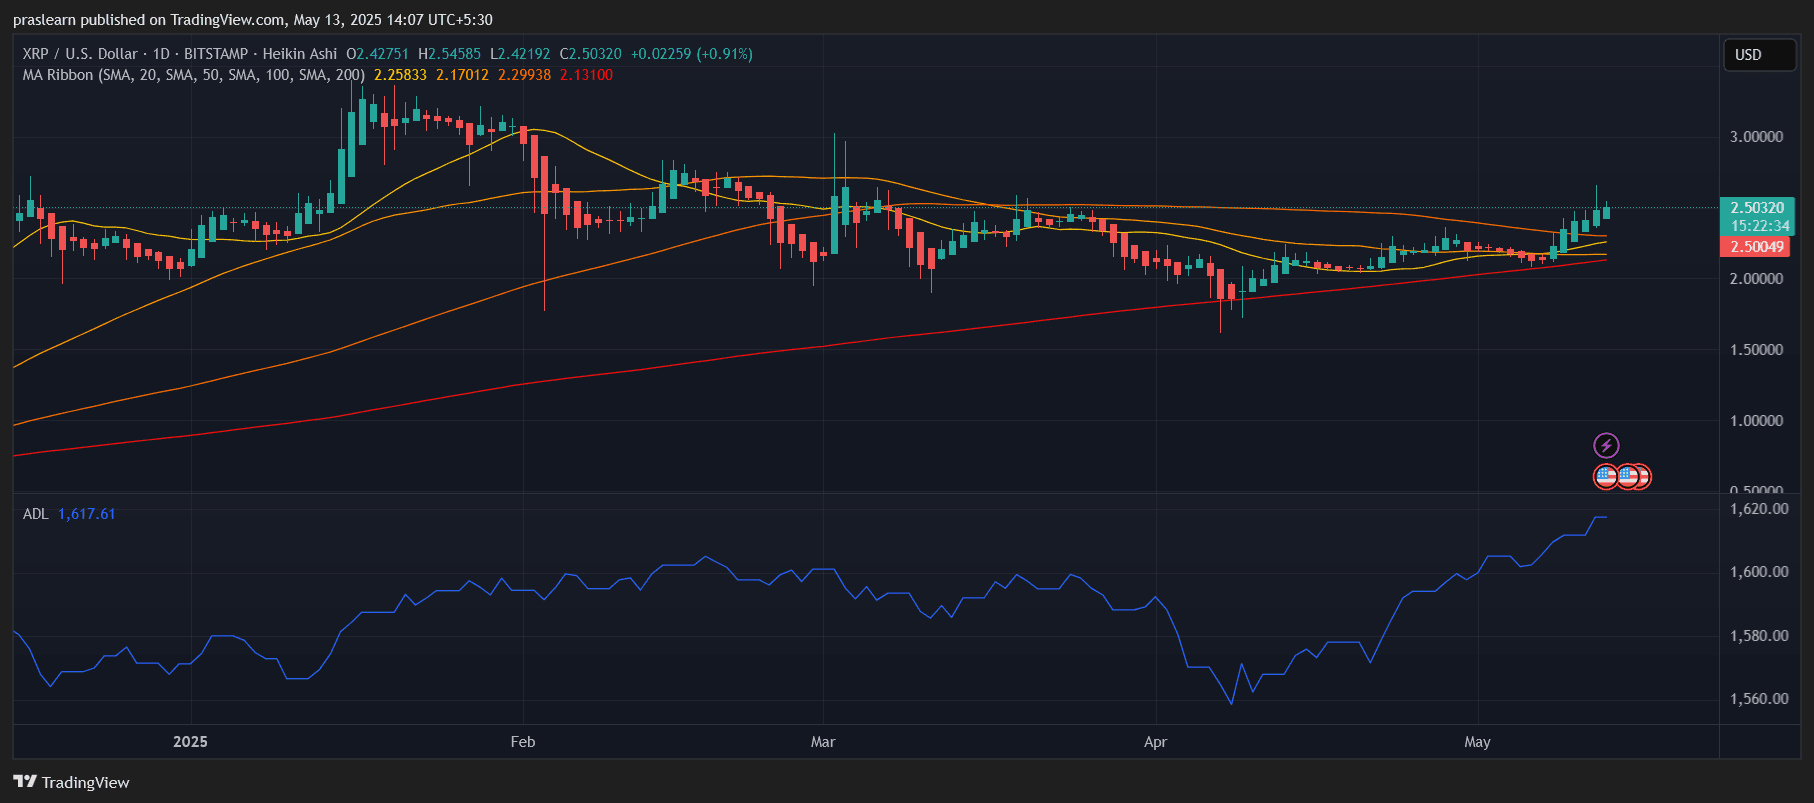
Task: Click the red 2.13100 SMA 200 value
Action: click(x=586, y=75)
